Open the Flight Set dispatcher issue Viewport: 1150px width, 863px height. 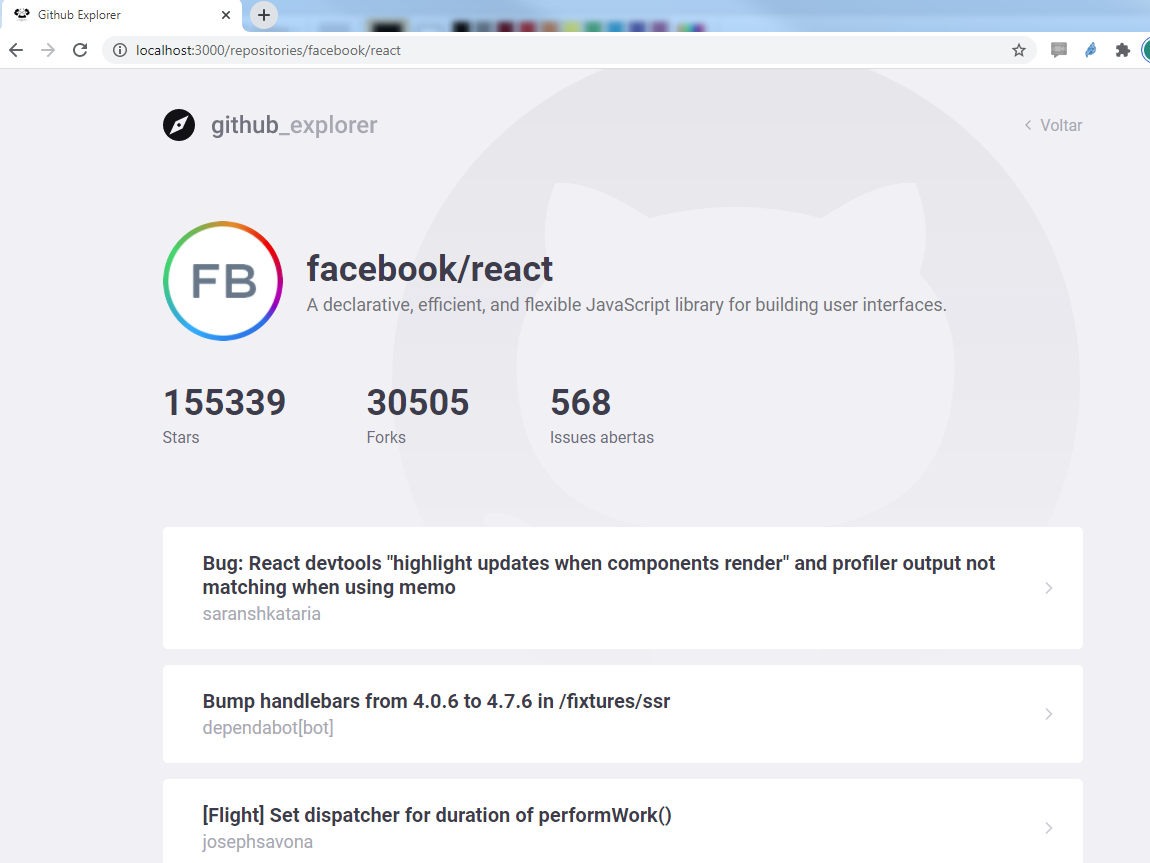(x=623, y=821)
